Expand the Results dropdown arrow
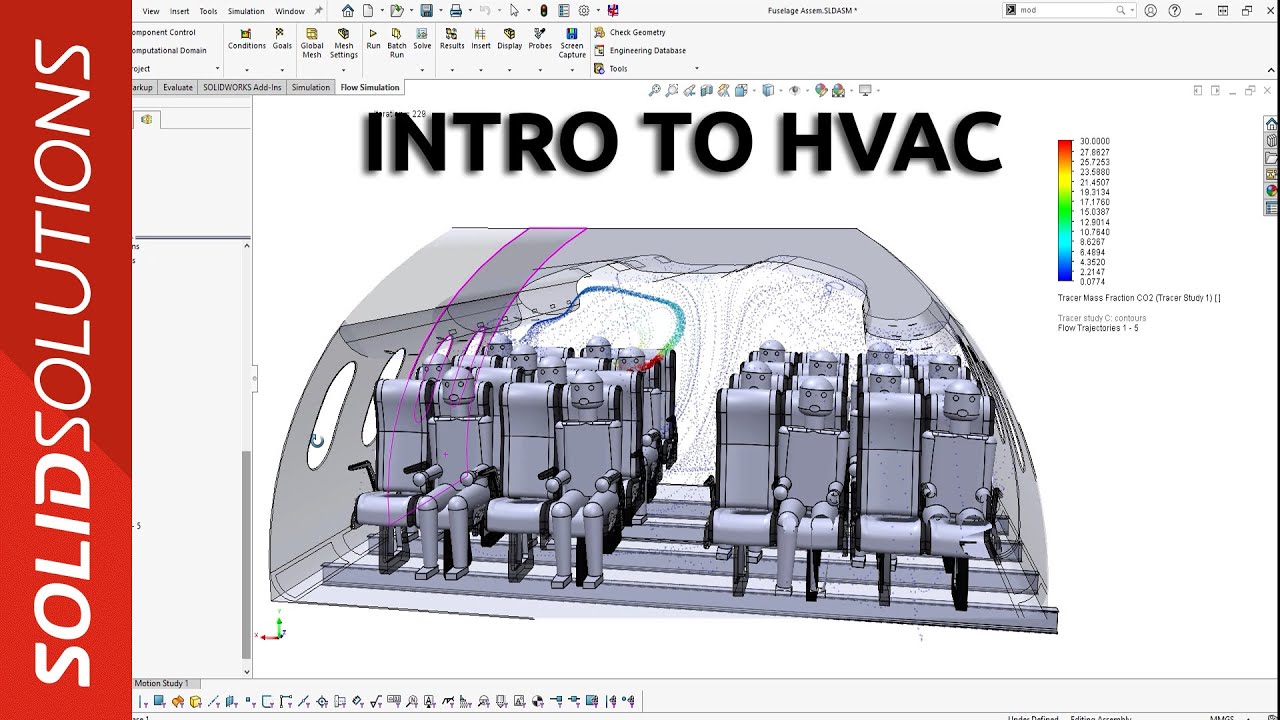This screenshot has width=1280, height=720. point(452,70)
